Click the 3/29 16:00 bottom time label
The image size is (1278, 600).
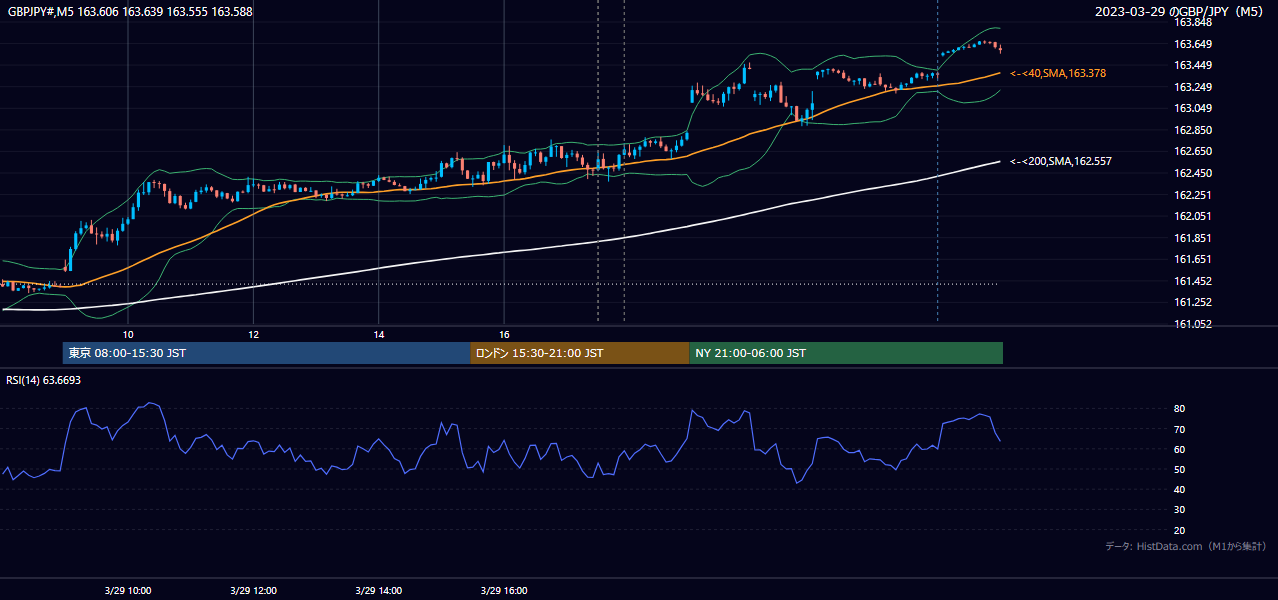[504, 590]
